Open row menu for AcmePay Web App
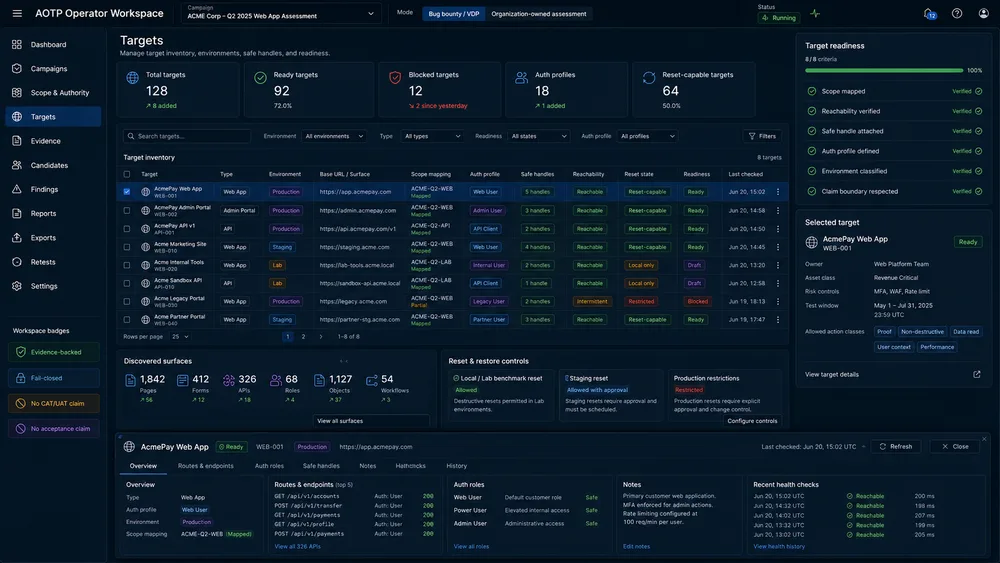The image size is (1000, 563). (778, 192)
